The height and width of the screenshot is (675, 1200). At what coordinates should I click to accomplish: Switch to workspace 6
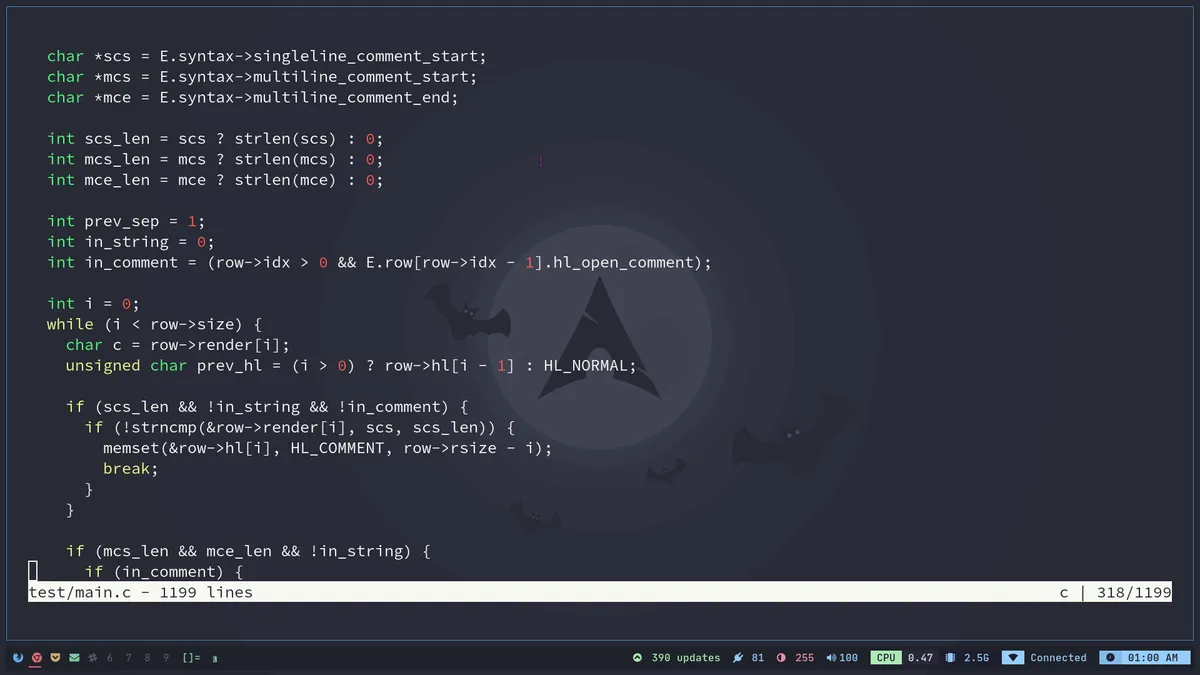107,658
